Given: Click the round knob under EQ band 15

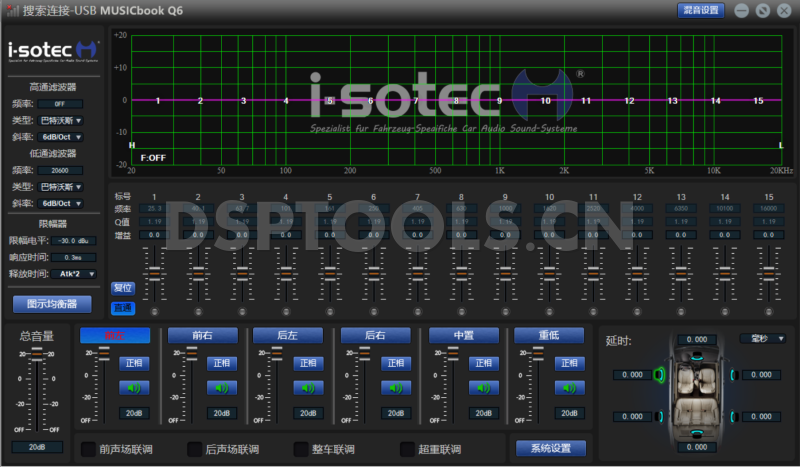Looking at the screenshot, I should 769,311.
